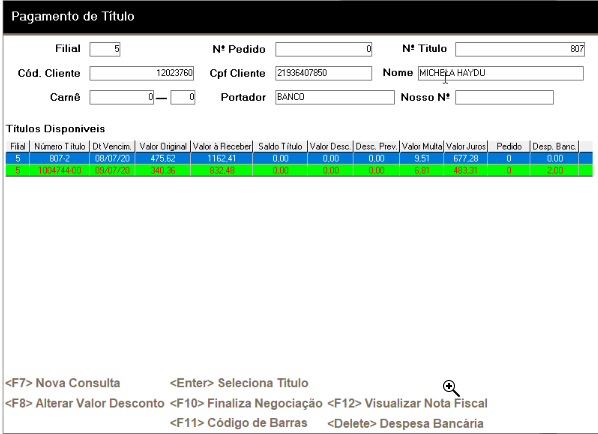Click the Pagamento de Título title bar

(301, 17)
